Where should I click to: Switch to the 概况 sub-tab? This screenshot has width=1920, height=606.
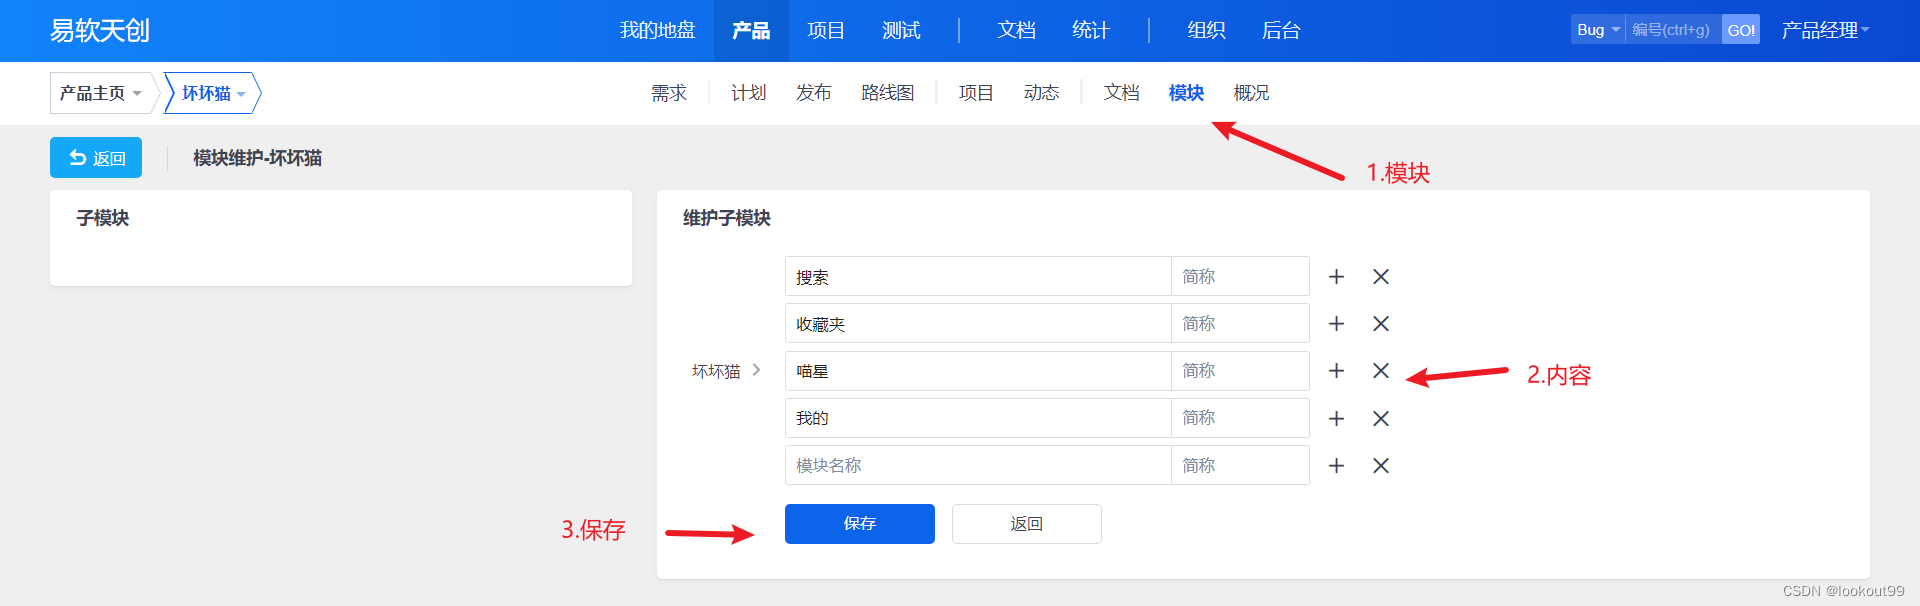1251,93
